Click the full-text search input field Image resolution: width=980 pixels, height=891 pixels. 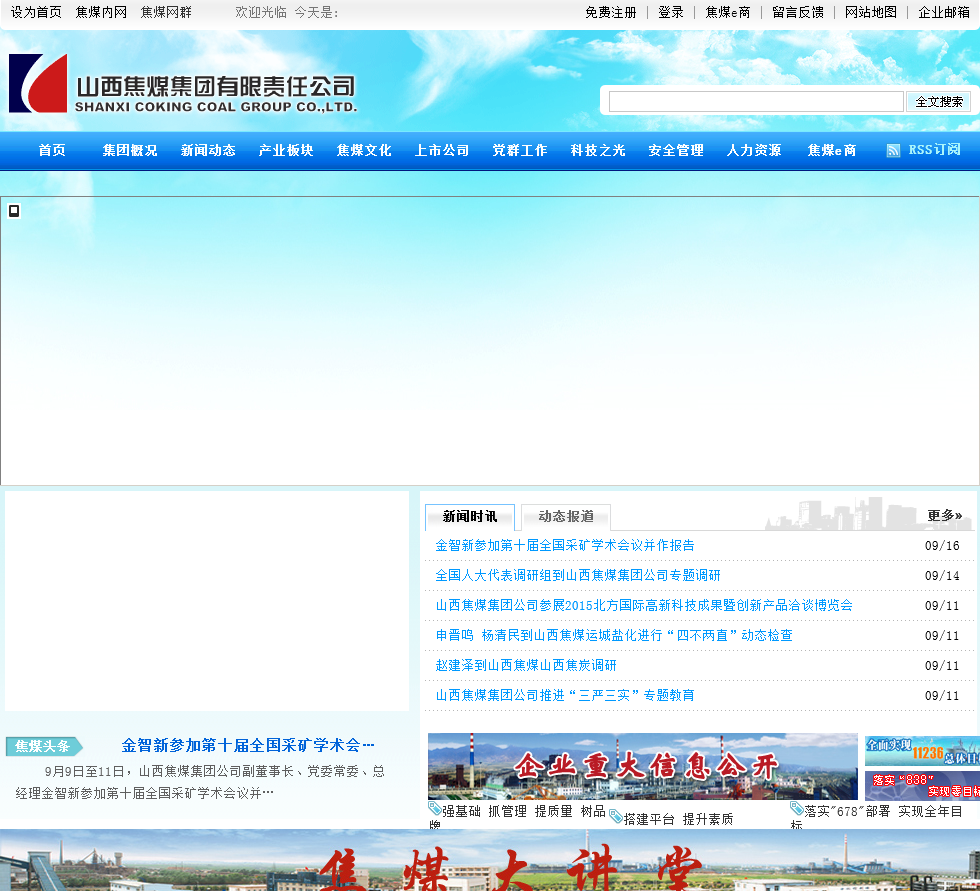pyautogui.click(x=756, y=101)
